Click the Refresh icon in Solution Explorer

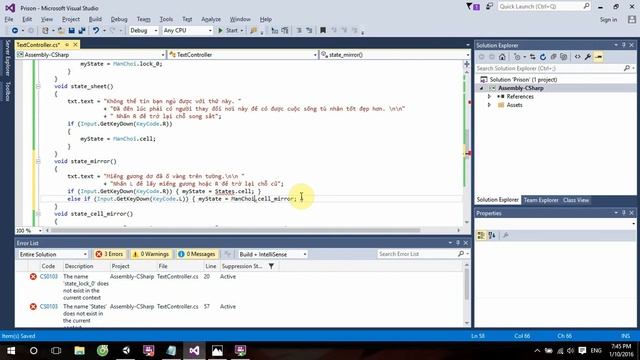[x=543, y=57]
